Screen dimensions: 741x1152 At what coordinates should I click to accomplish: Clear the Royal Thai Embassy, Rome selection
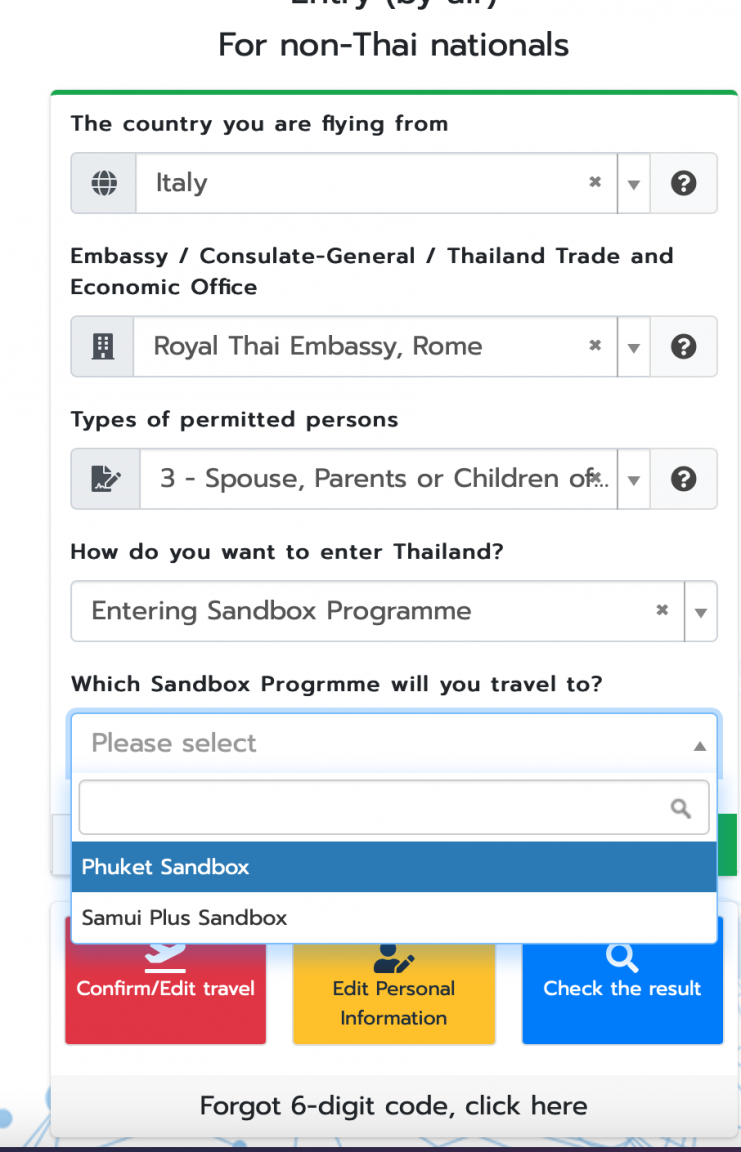tap(595, 345)
